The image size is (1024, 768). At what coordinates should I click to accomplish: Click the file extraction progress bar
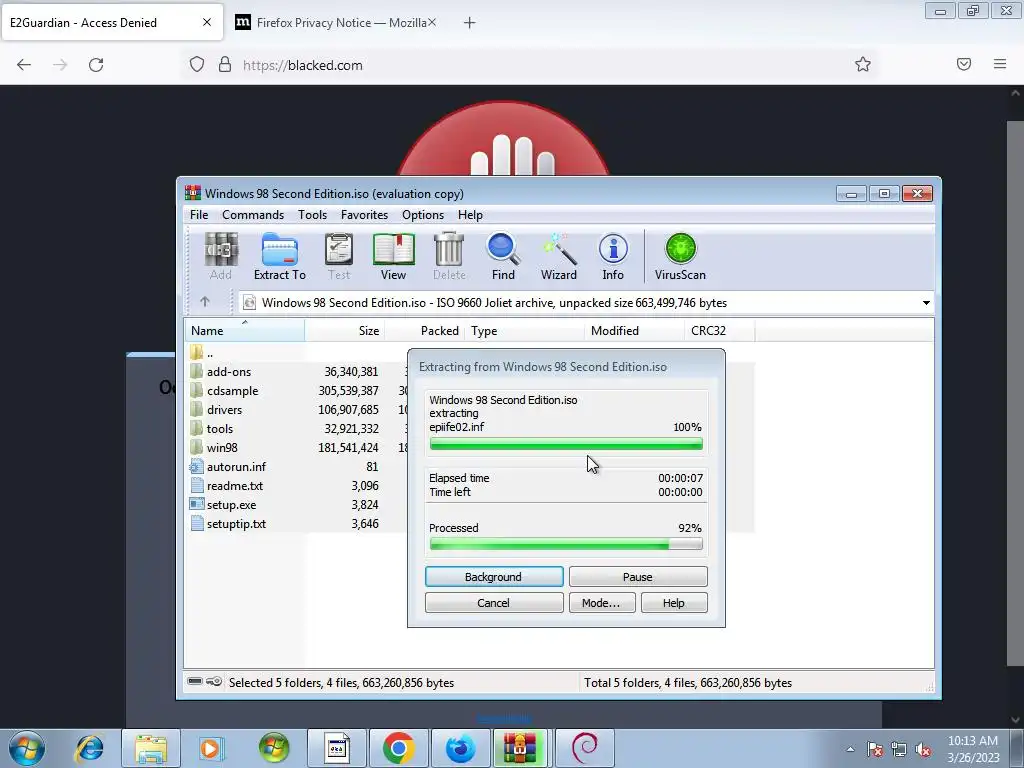[566, 445]
